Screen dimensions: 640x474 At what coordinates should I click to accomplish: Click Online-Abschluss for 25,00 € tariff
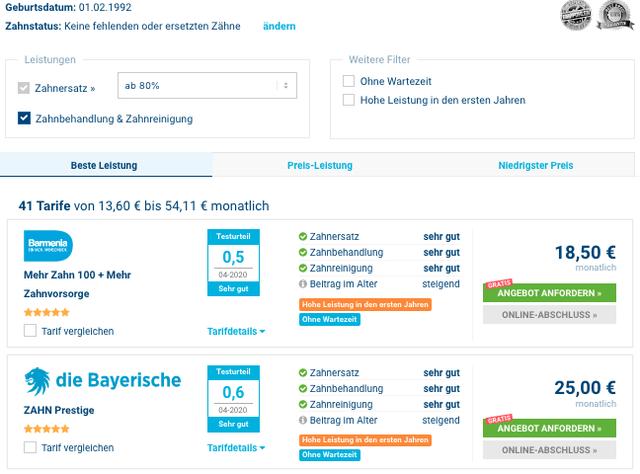click(x=549, y=450)
